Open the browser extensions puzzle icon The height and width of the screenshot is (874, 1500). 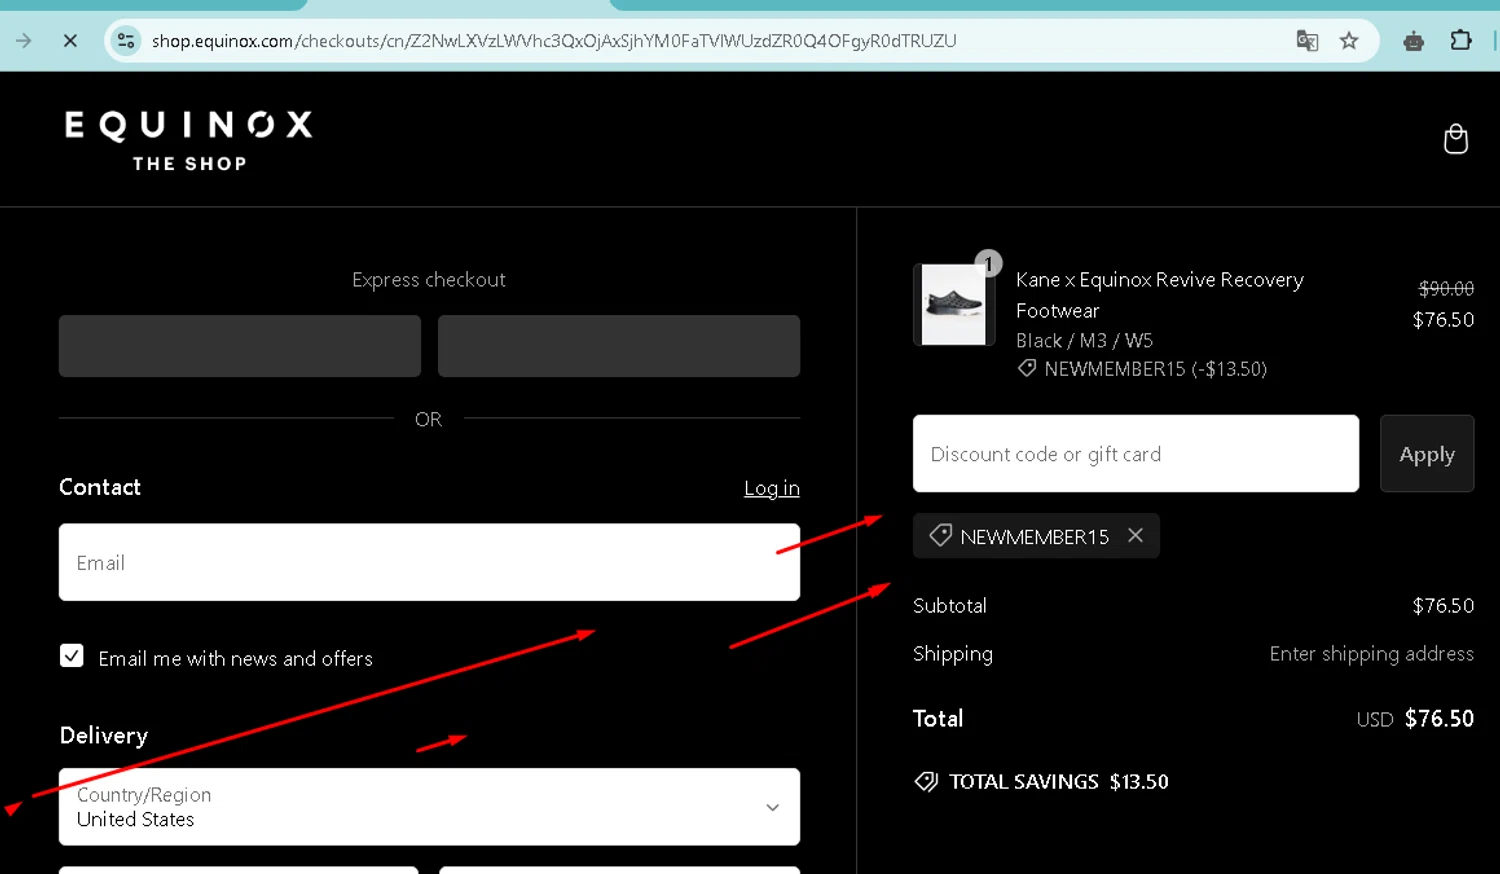(x=1461, y=41)
